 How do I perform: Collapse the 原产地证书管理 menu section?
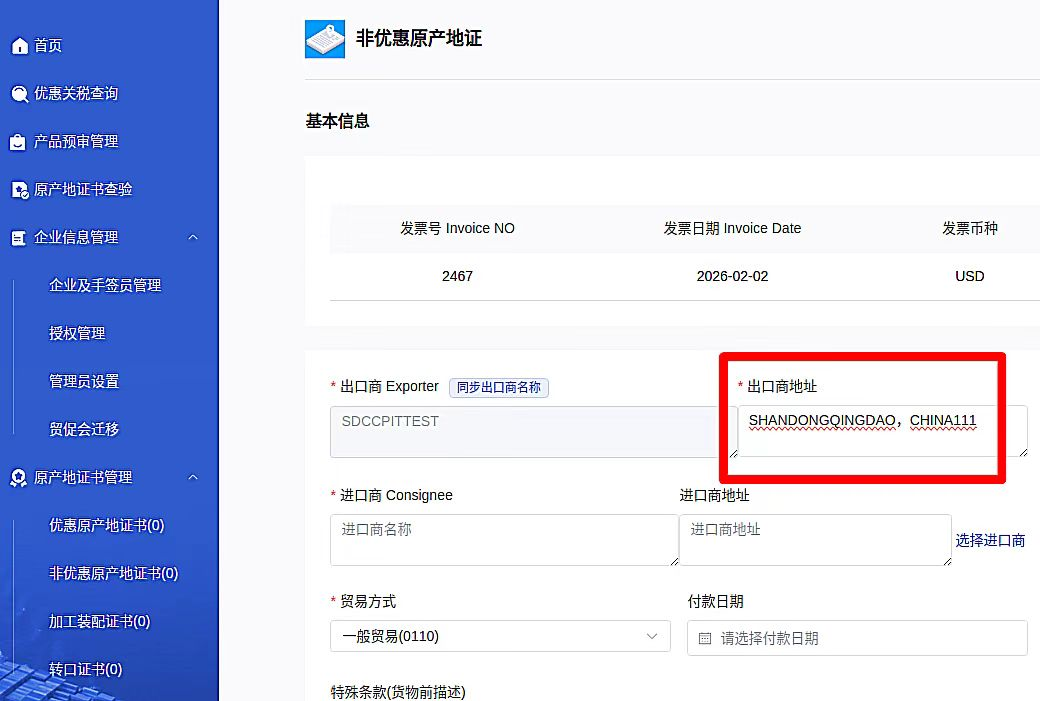[x=193, y=478]
